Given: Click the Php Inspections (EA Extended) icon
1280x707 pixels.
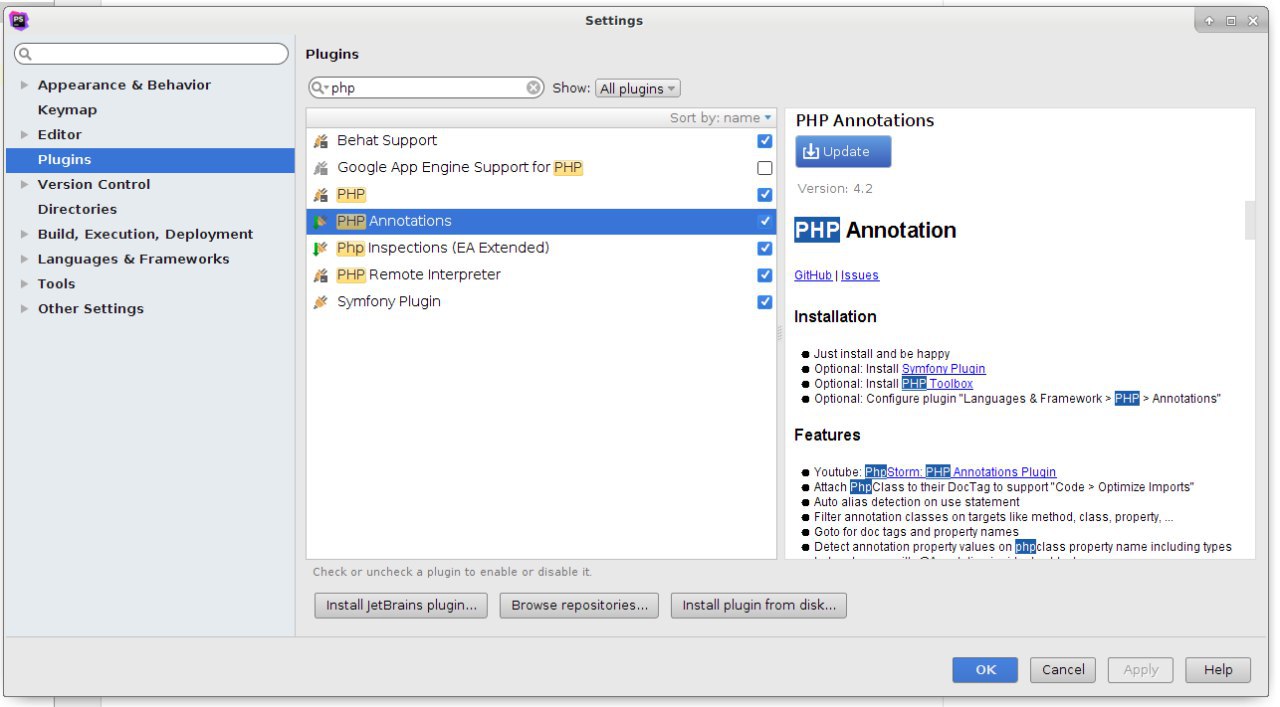Looking at the screenshot, I should click(321, 248).
